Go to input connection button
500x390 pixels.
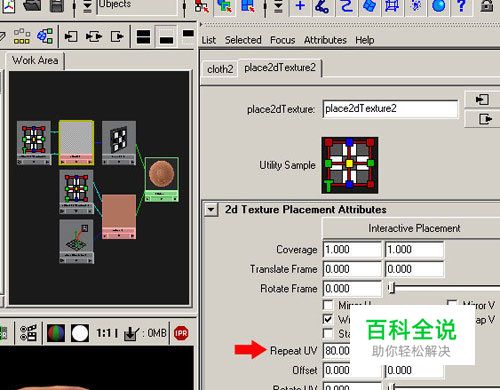(x=482, y=100)
